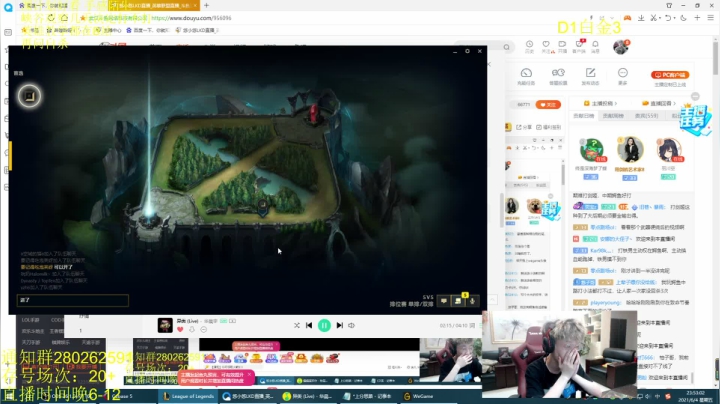This screenshot has height=404, width=720.
Task: Open the first-ranked contributor avatar with green background
Action: coord(591,149)
